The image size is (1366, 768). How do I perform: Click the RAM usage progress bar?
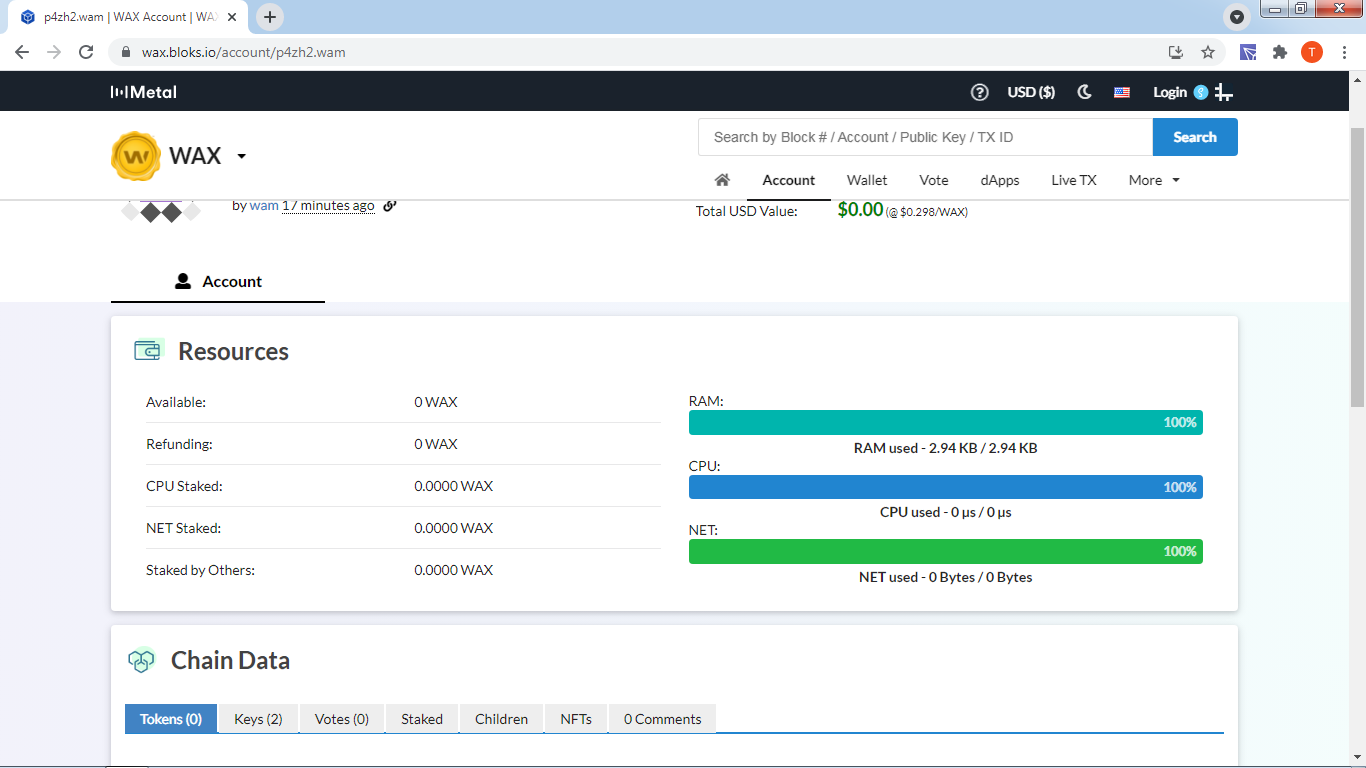point(946,422)
